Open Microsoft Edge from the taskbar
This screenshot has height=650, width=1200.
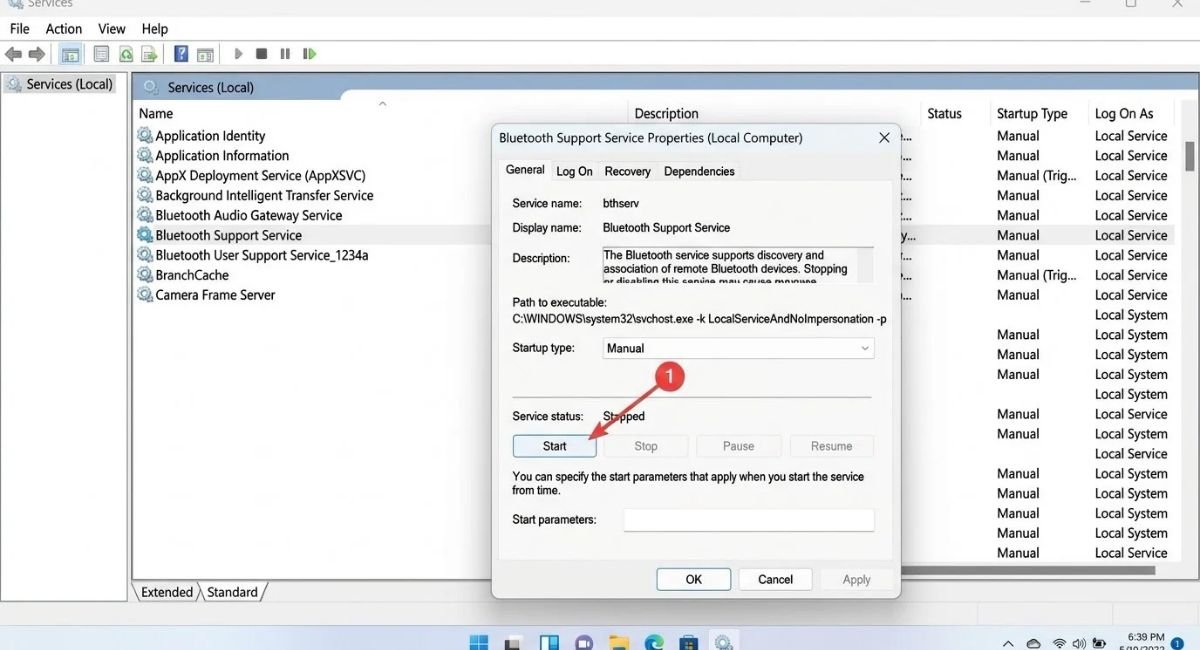653,642
